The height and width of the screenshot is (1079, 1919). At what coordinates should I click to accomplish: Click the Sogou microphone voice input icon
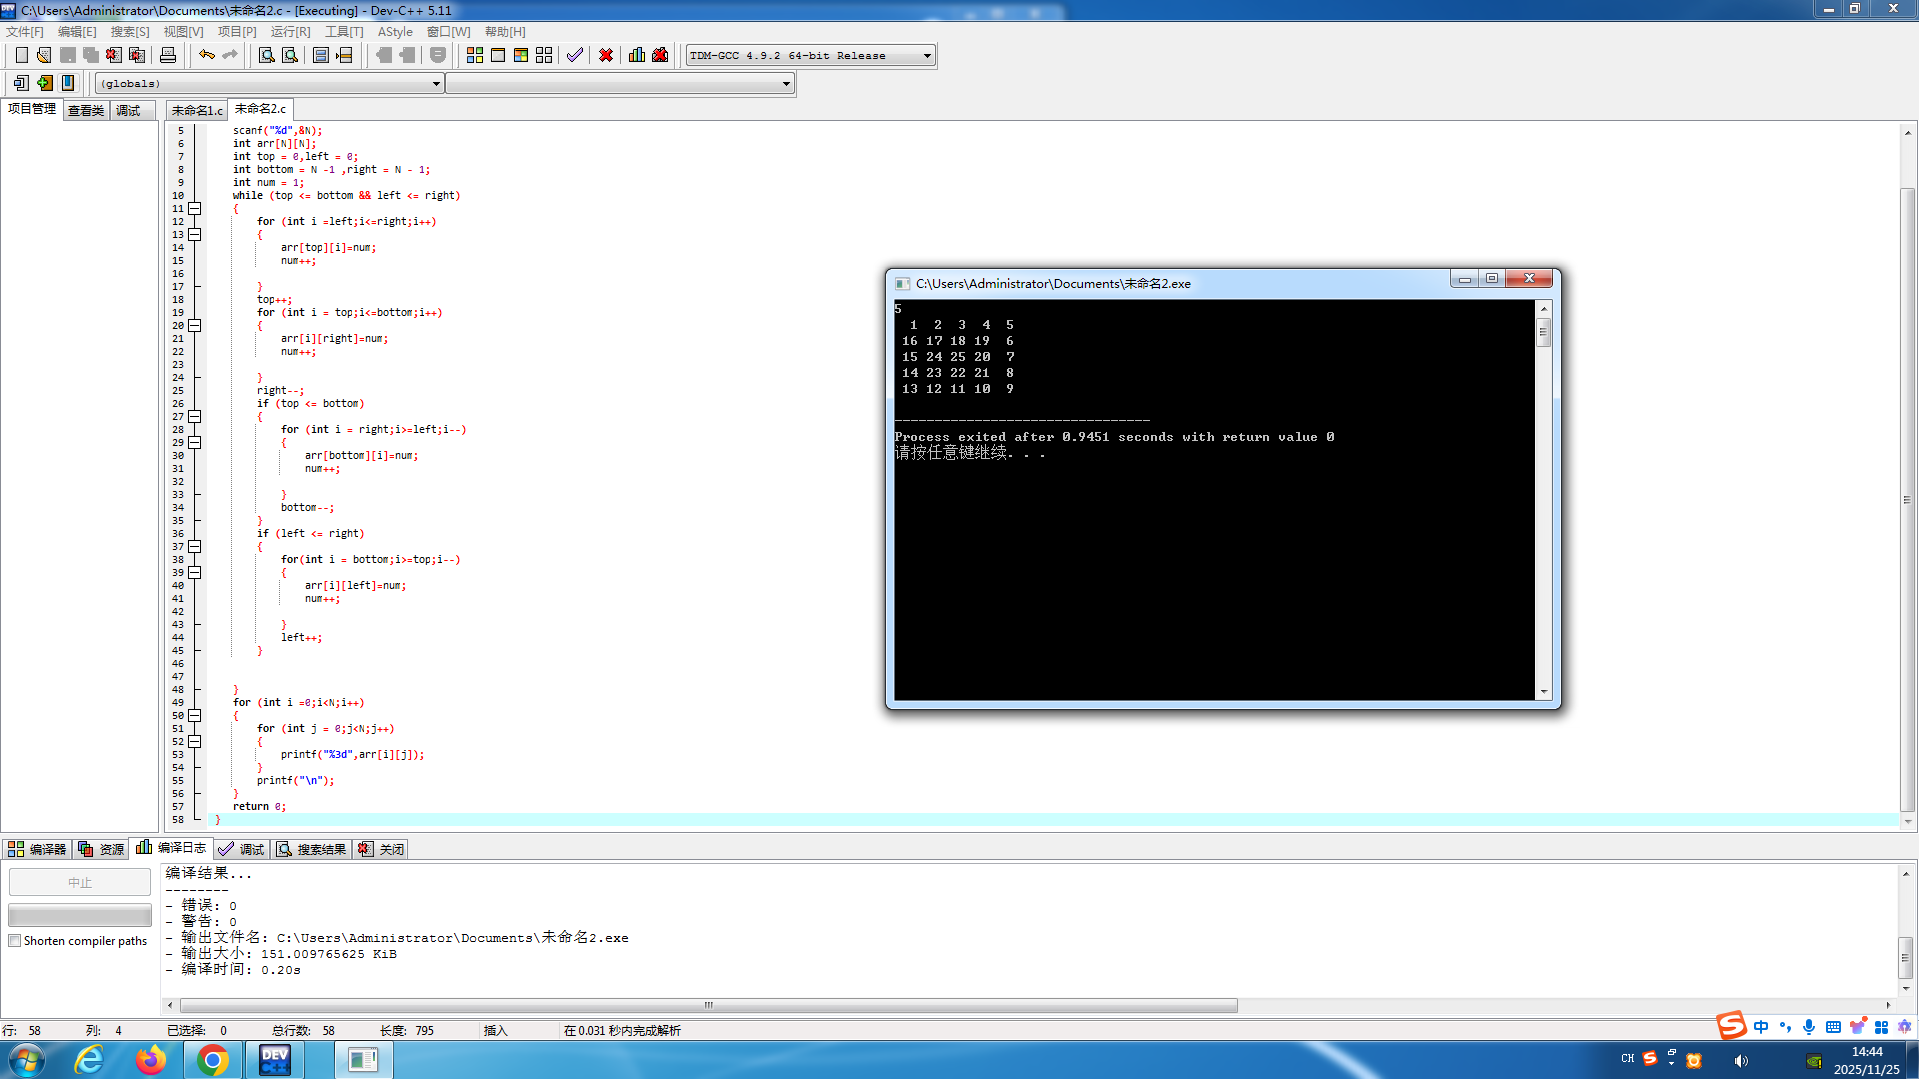(1809, 1027)
